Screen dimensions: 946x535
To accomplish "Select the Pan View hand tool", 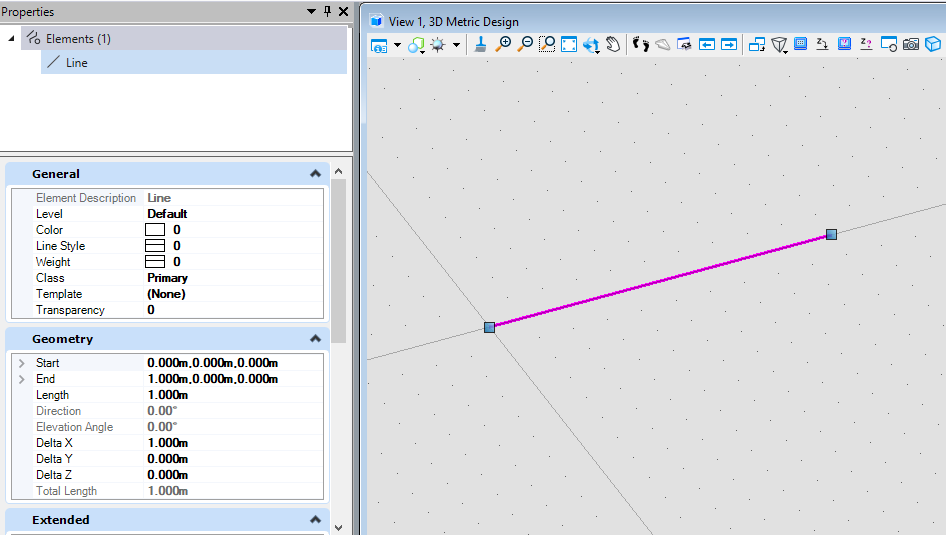I will tap(613, 44).
